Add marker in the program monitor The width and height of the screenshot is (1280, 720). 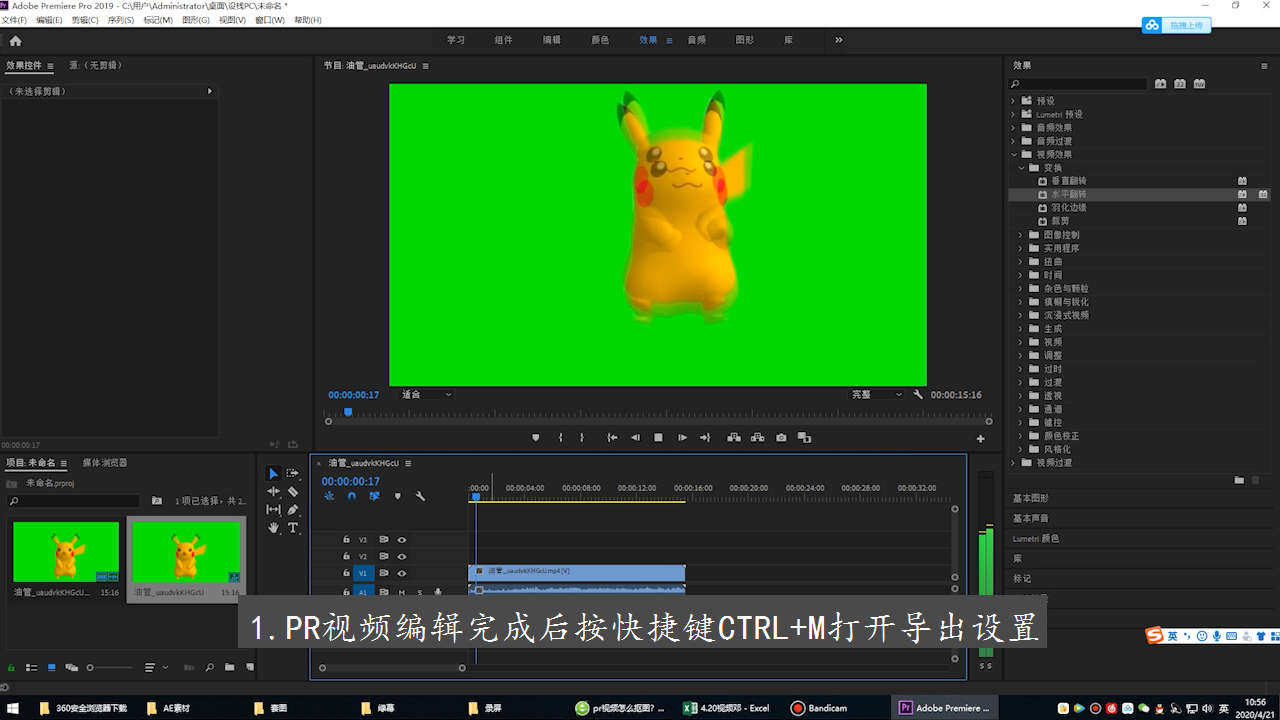[536, 438]
